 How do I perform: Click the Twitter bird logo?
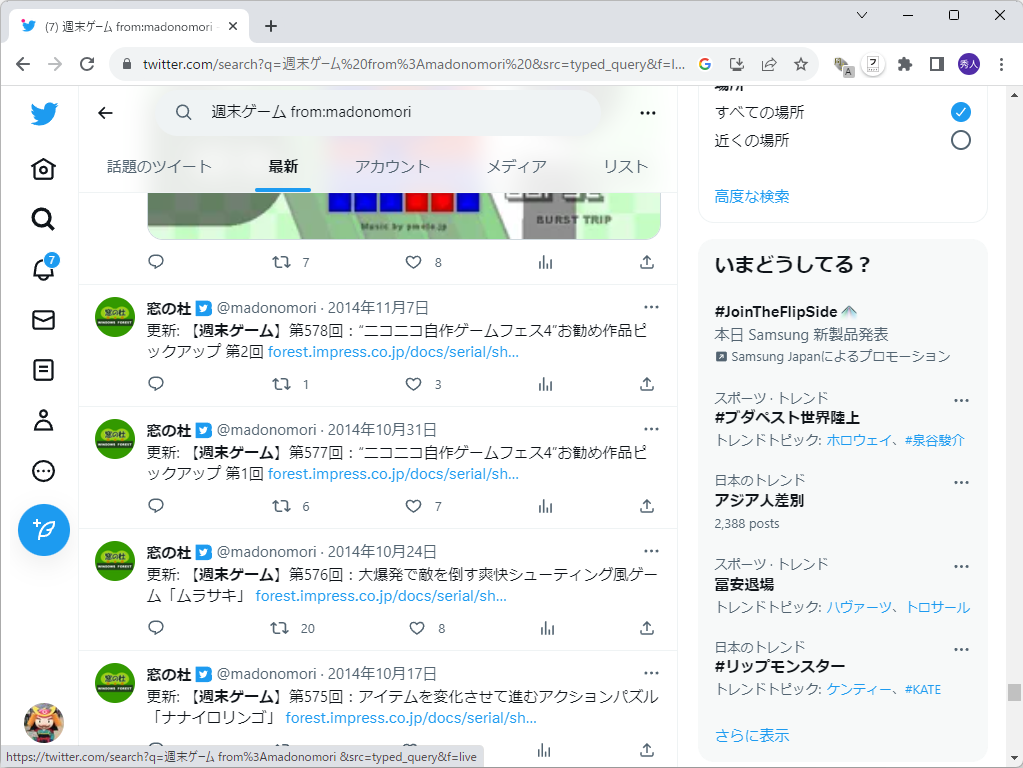coord(43,114)
